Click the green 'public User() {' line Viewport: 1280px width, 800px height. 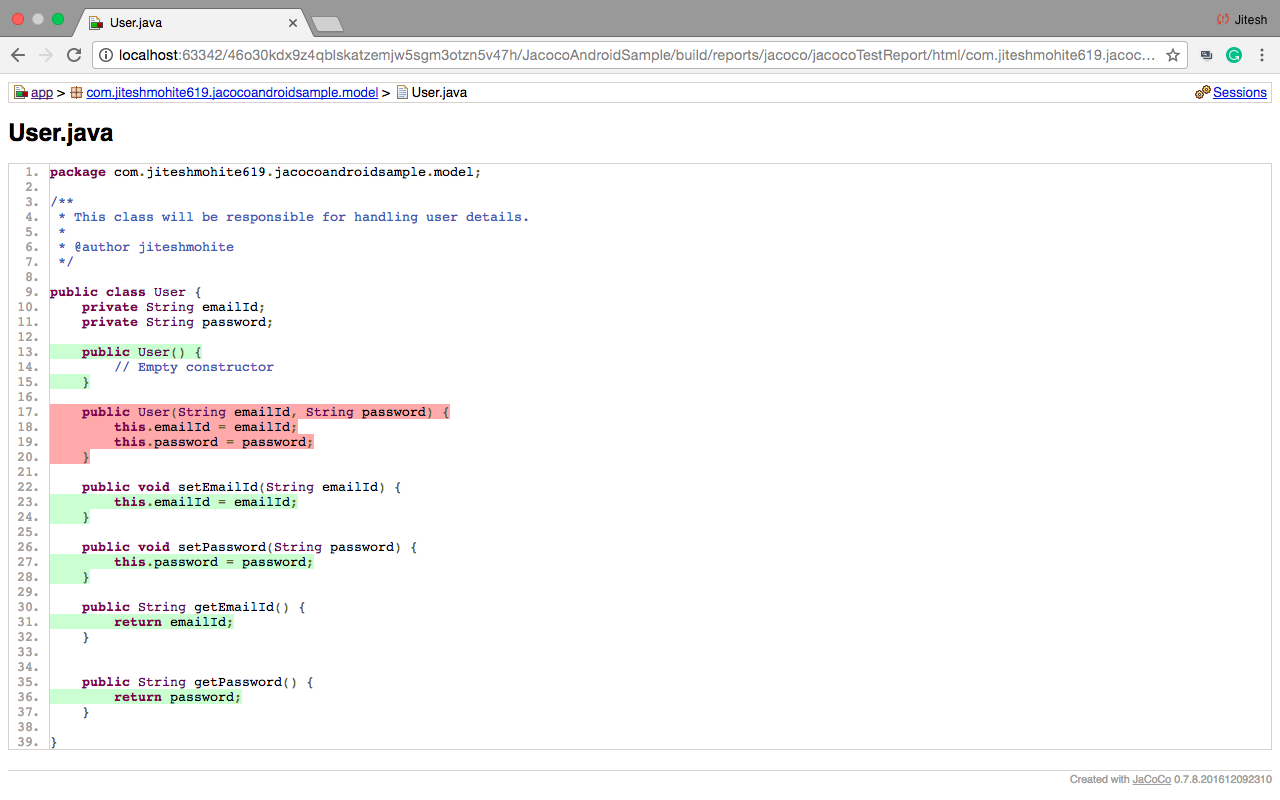(142, 352)
